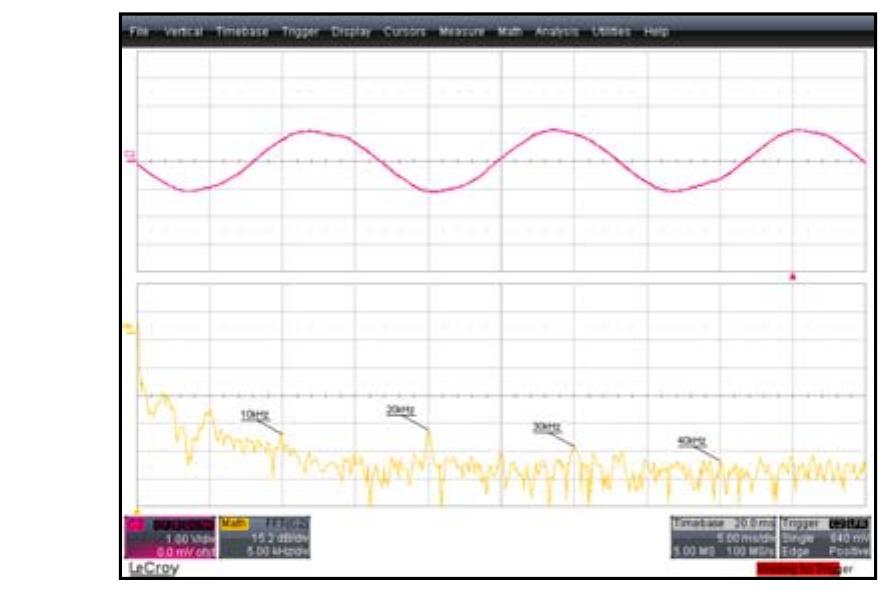
Task: Click the C2 channel ground level indicator
Action: (129, 155)
